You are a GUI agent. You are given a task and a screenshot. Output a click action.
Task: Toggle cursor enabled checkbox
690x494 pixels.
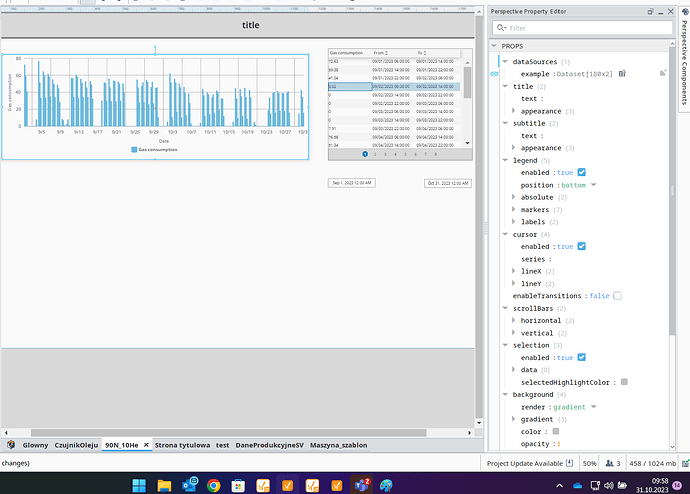click(x=581, y=246)
